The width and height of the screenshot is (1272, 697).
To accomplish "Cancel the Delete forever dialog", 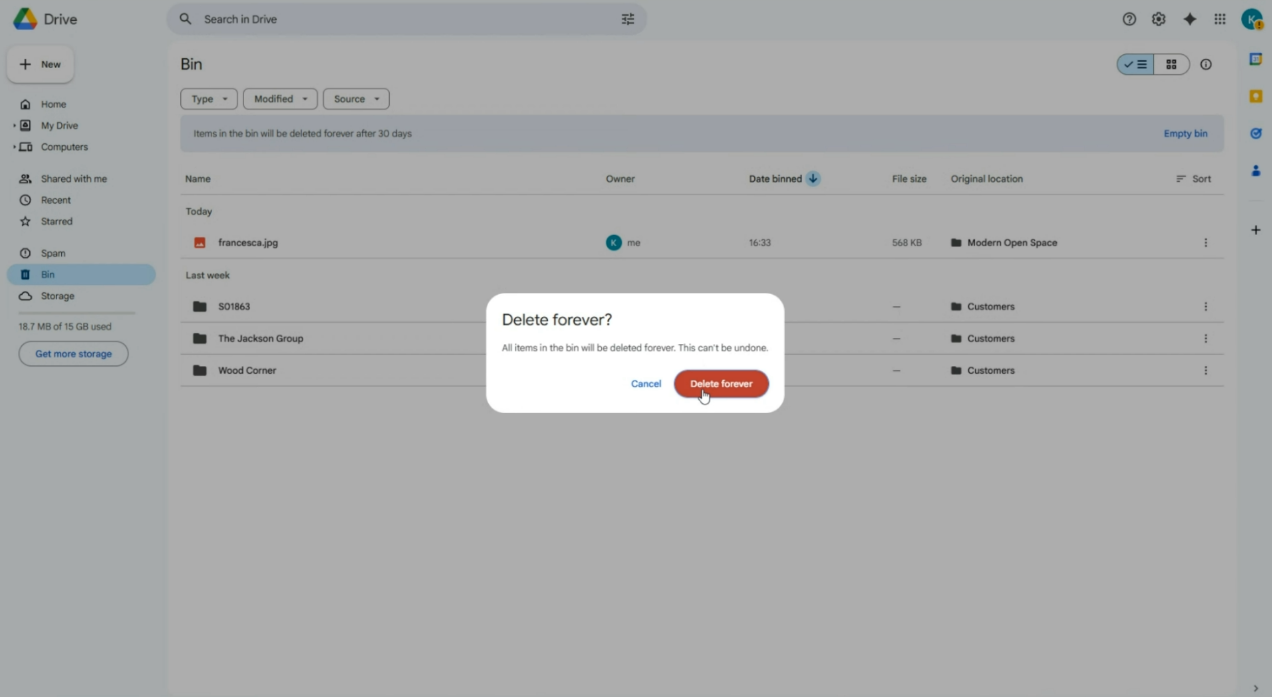I will coord(645,384).
